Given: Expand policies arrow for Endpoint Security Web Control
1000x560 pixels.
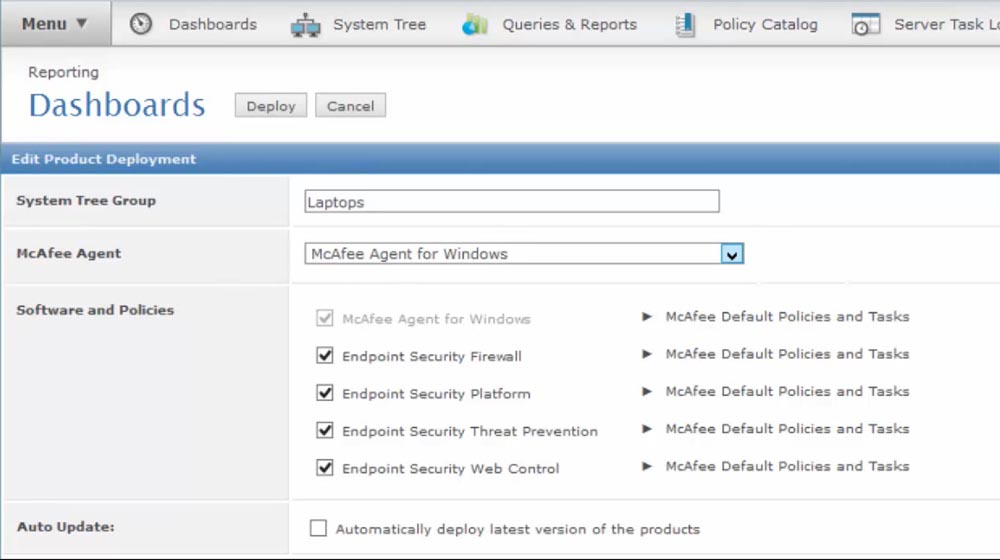Looking at the screenshot, I should point(648,466).
